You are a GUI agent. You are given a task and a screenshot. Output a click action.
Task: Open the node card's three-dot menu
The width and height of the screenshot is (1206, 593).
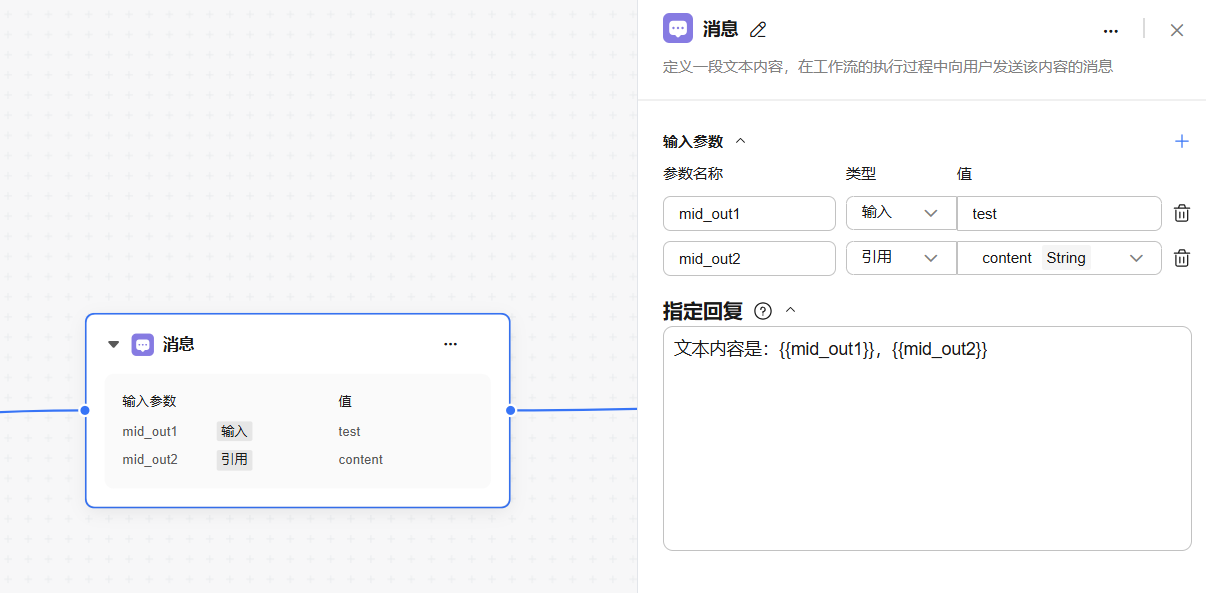[x=450, y=344]
